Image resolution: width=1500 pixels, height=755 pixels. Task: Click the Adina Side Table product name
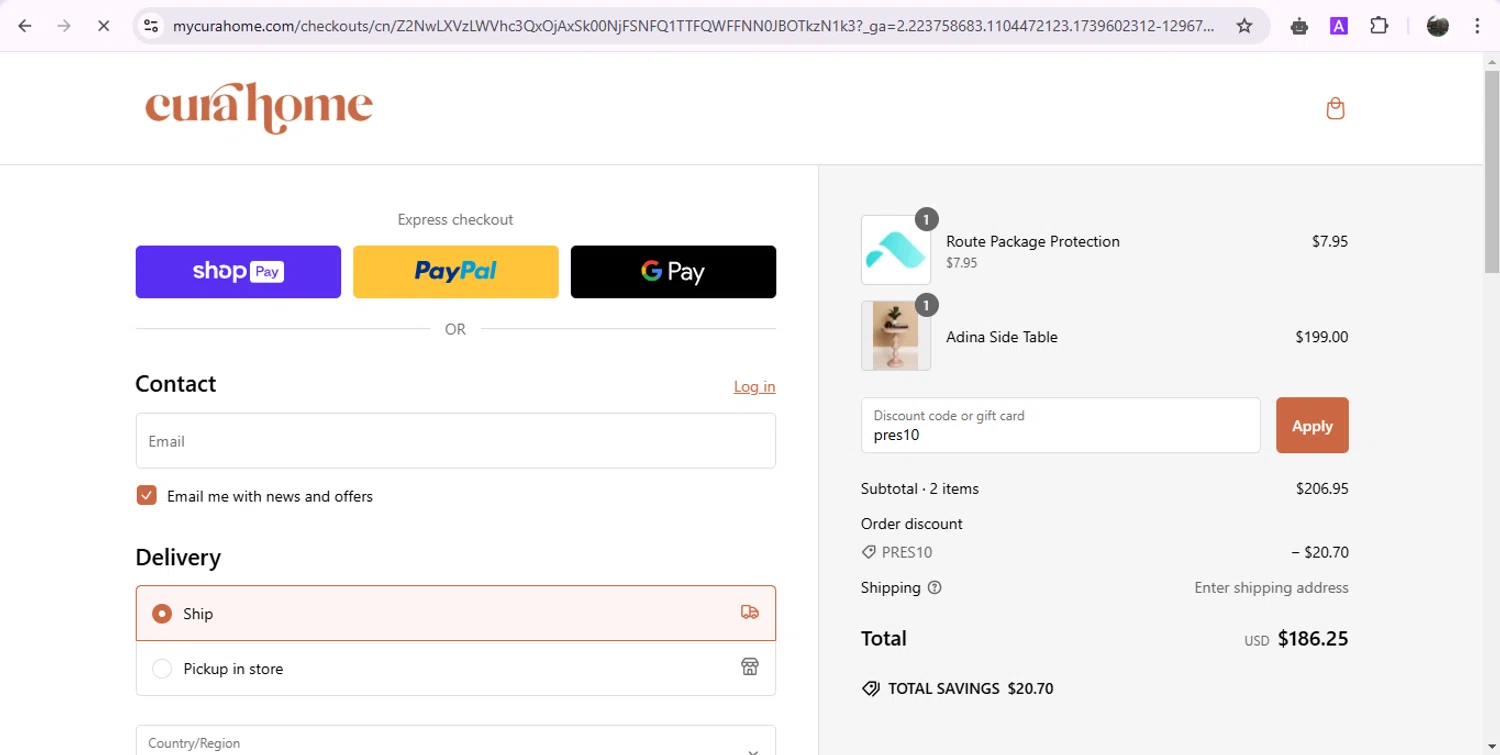[x=1001, y=337]
